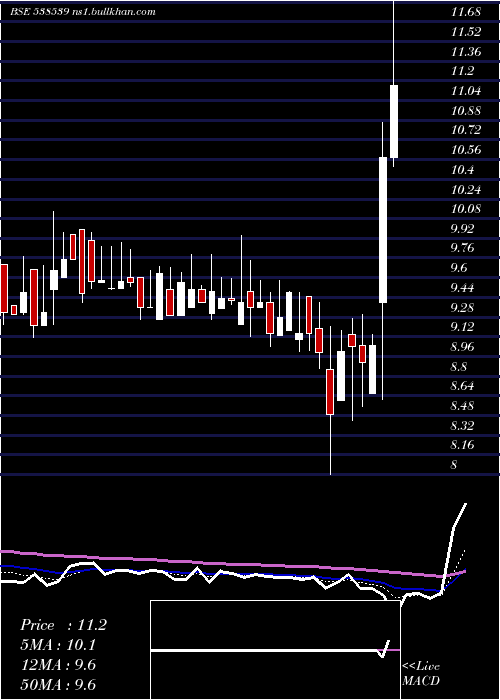Image resolution: width=500 pixels, height=700 pixels.
Task: Click the 11.52 price axis label
Action: pos(466,32)
